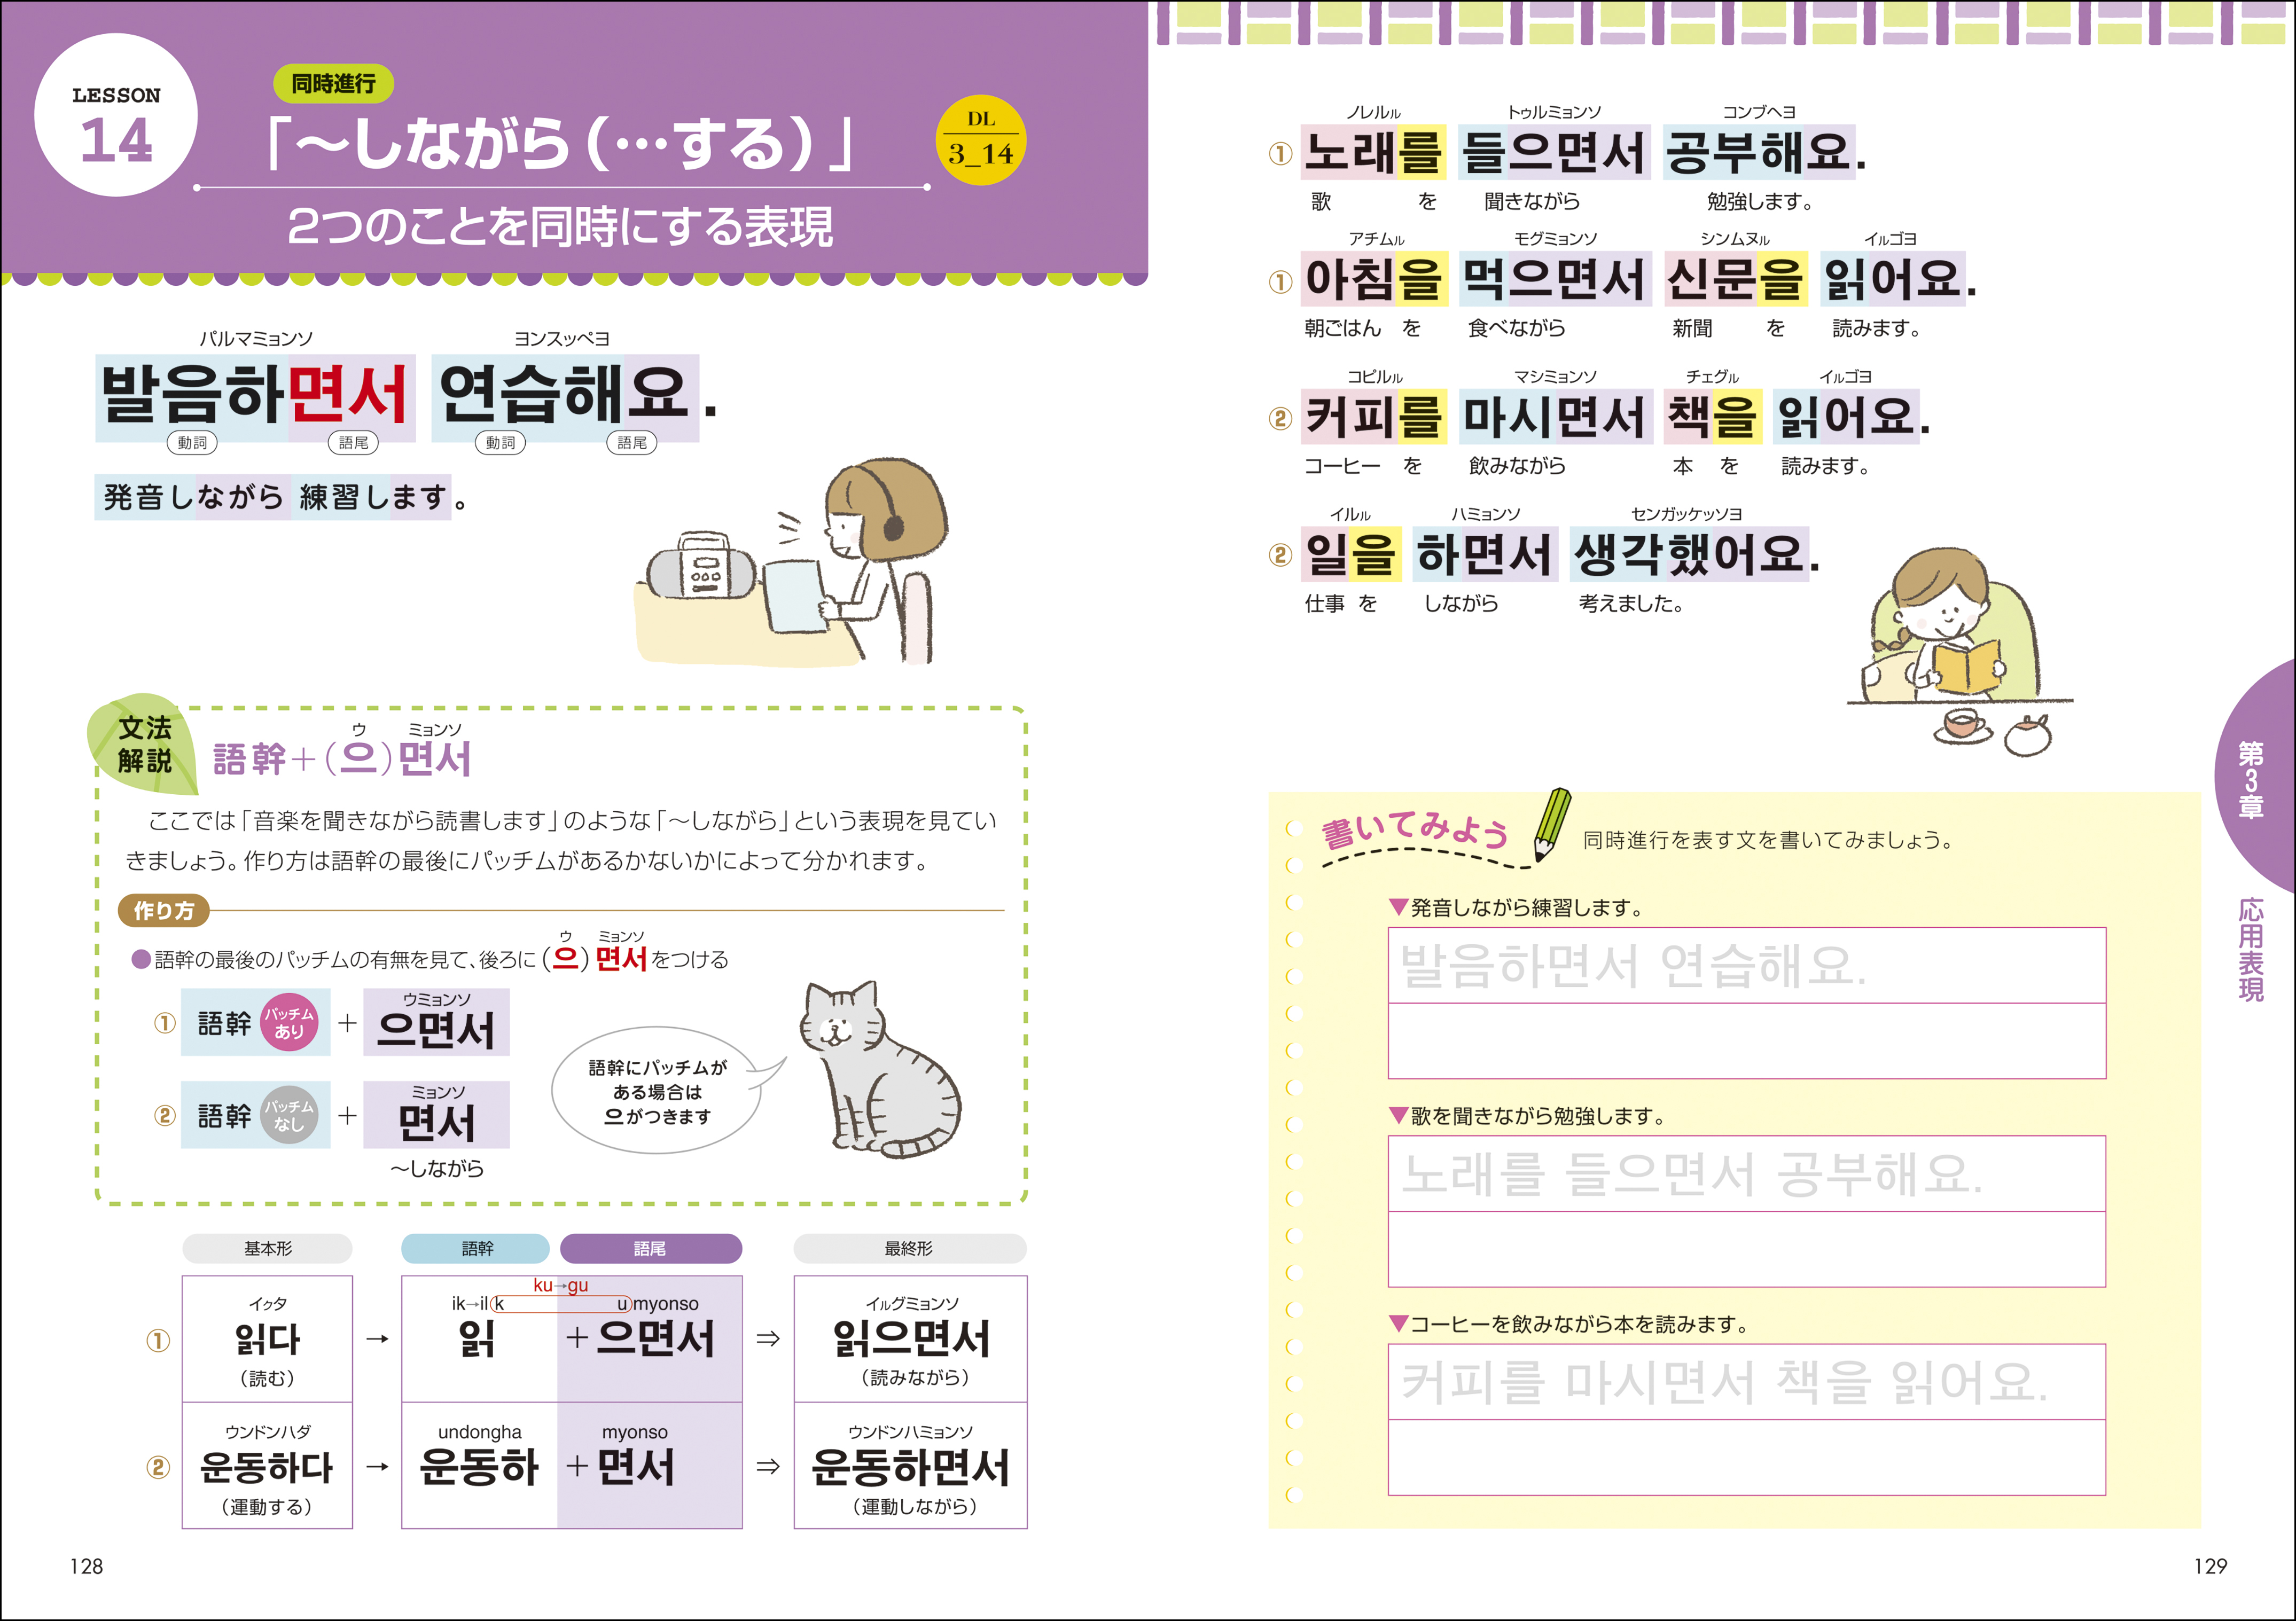Click the headphone girl with radio illustration
This screenshot has width=2296, height=1621.
coord(792,562)
